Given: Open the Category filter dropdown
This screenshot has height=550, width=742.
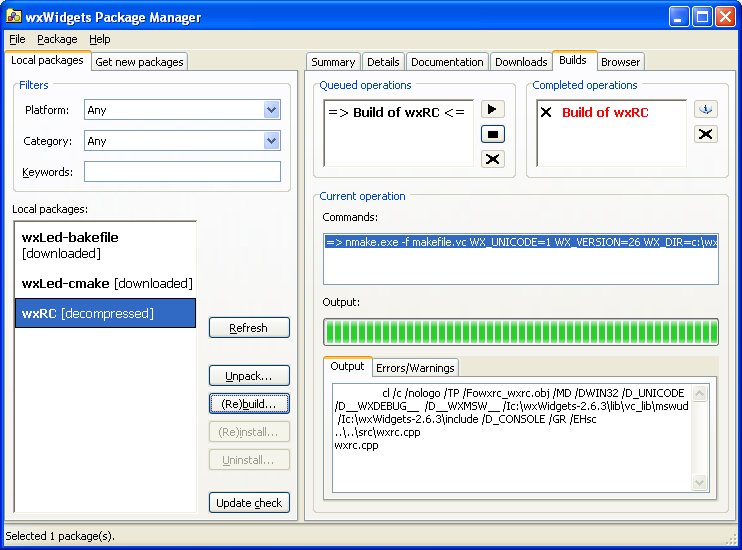Looking at the screenshot, I should point(271,141).
